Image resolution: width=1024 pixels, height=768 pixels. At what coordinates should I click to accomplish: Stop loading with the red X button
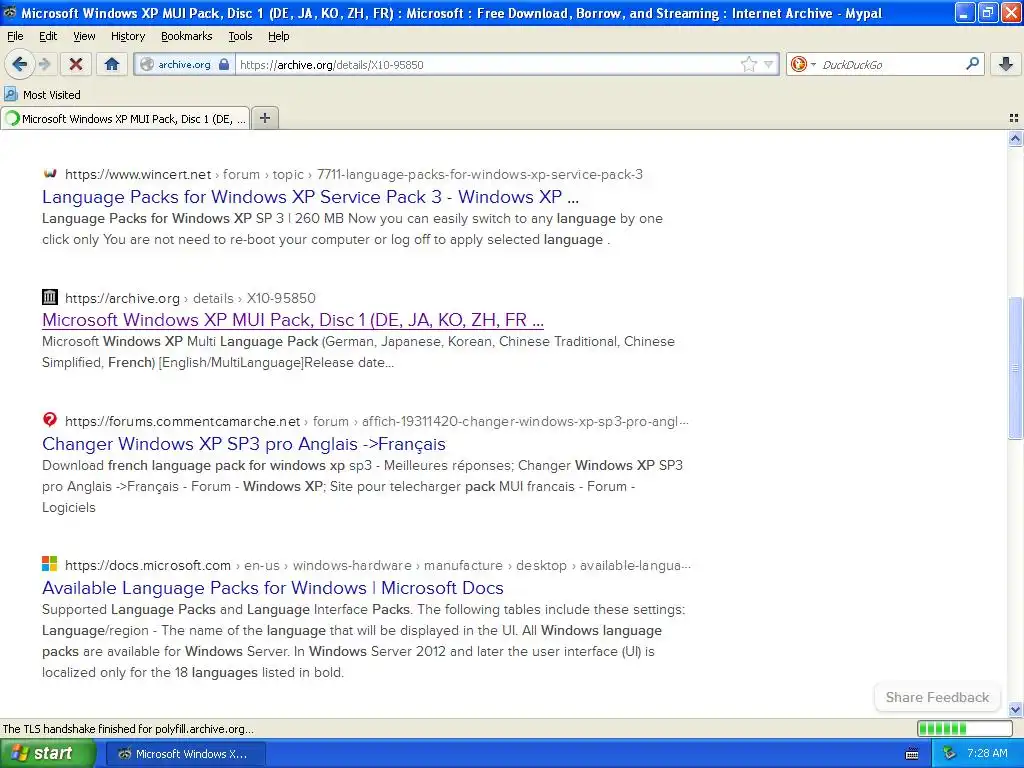[x=76, y=64]
